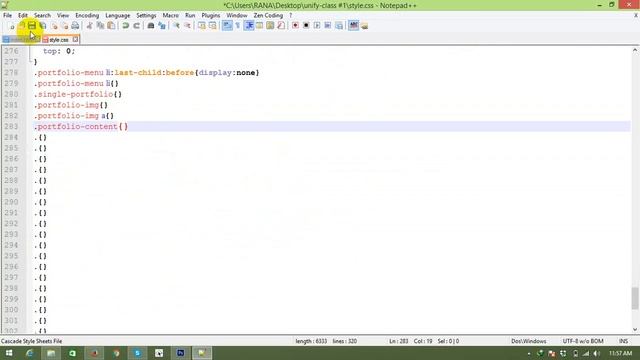Toggle INS insert mode in status bar

(x=623, y=341)
